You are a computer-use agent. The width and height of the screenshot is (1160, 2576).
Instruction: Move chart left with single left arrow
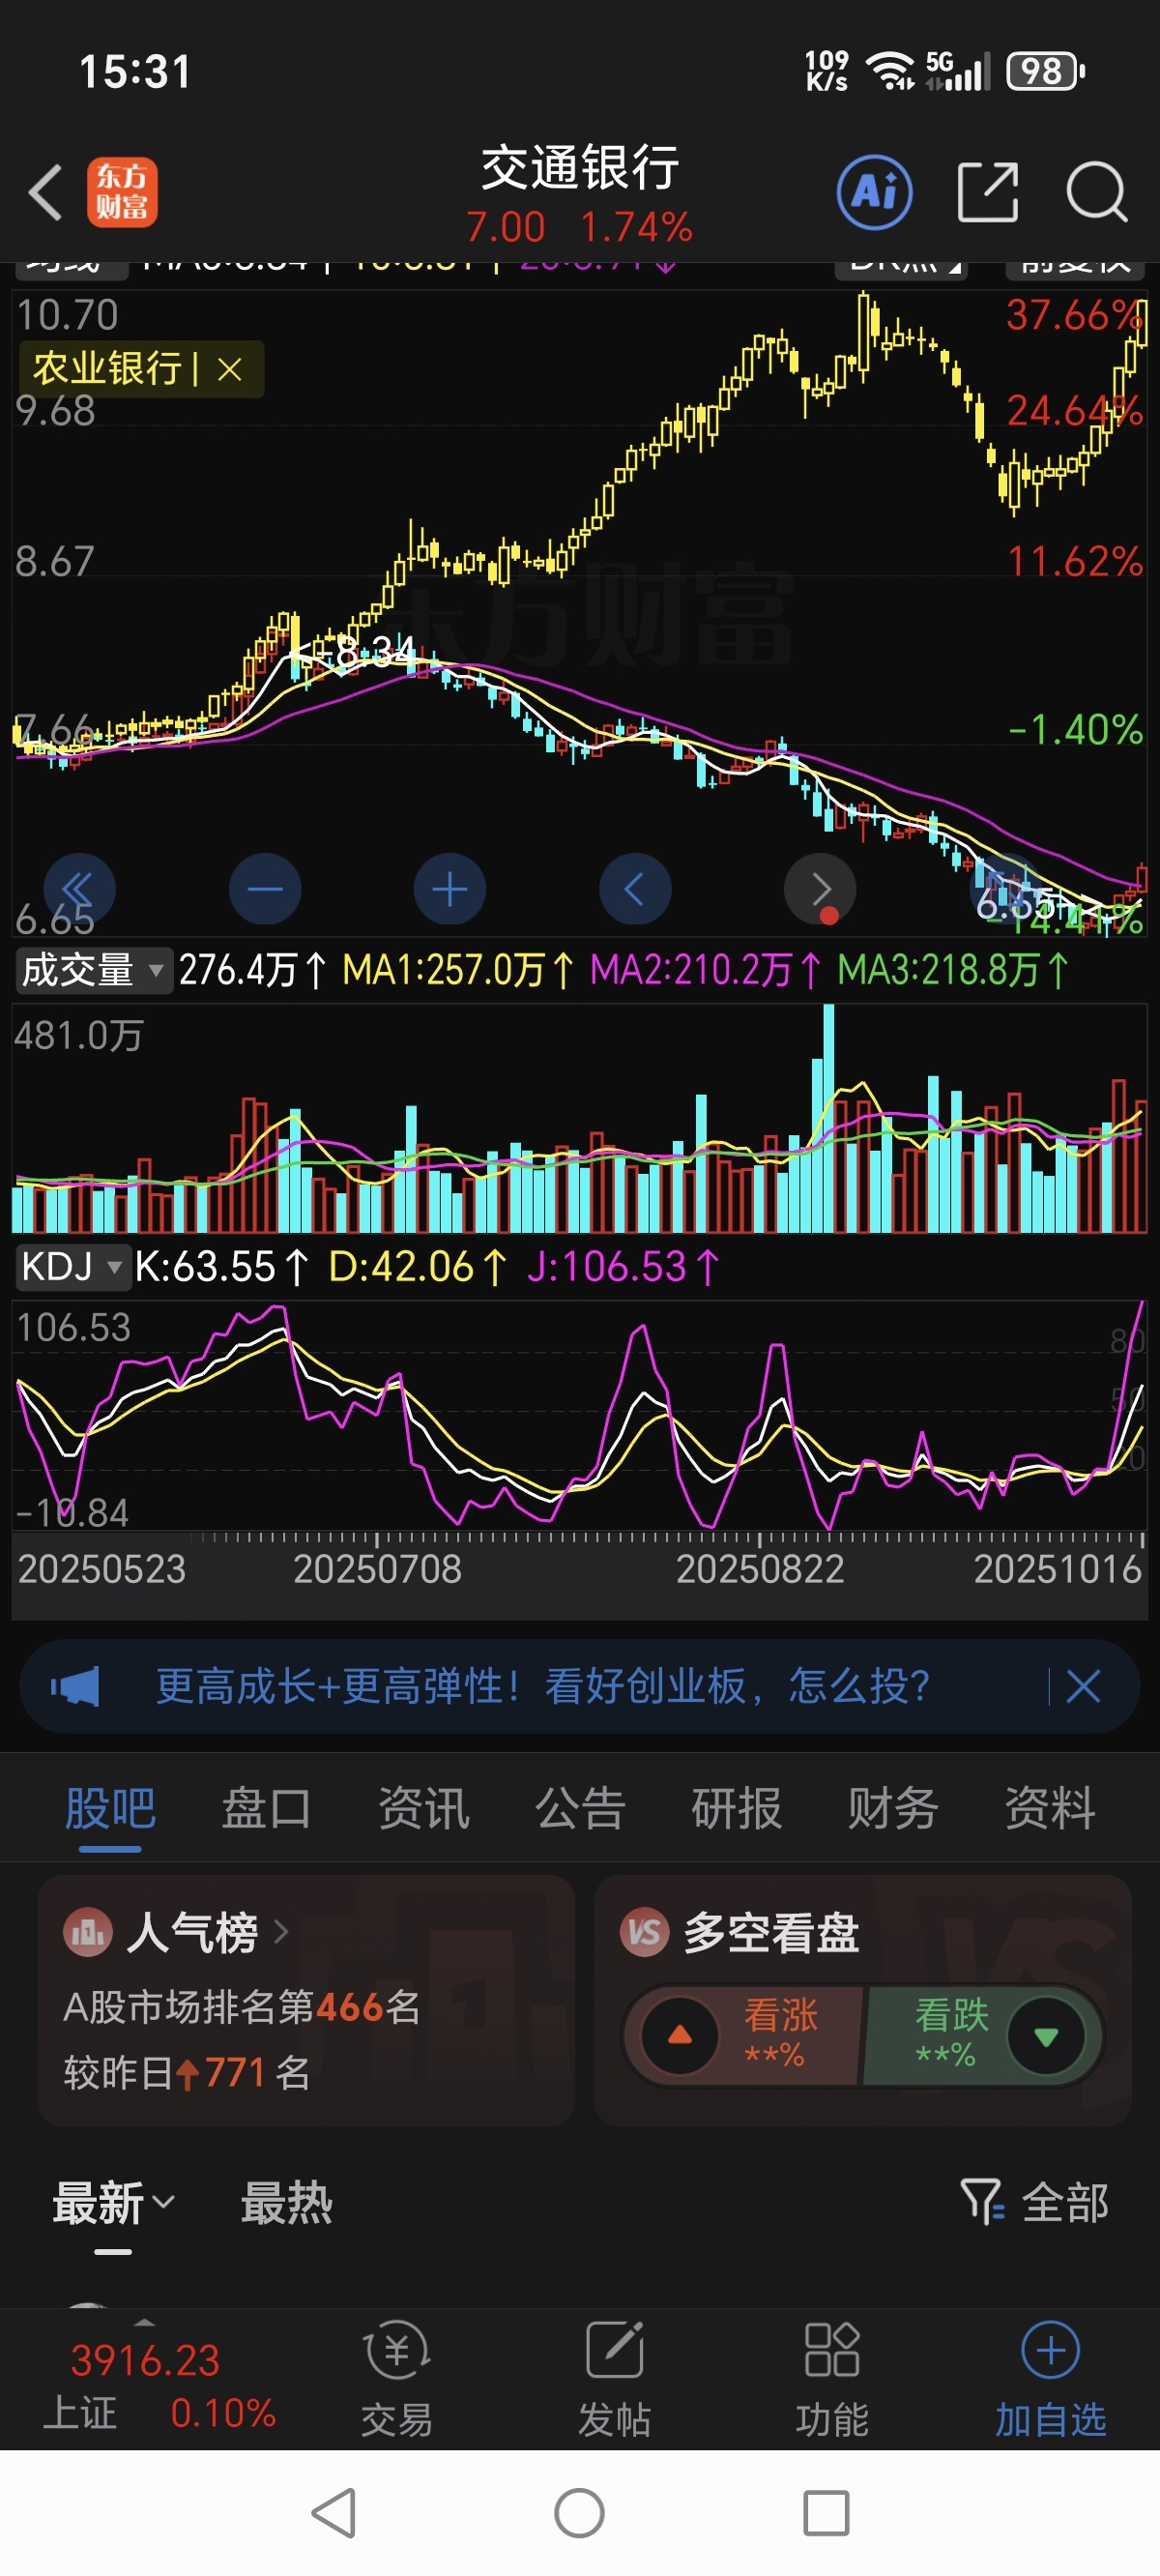pos(635,888)
